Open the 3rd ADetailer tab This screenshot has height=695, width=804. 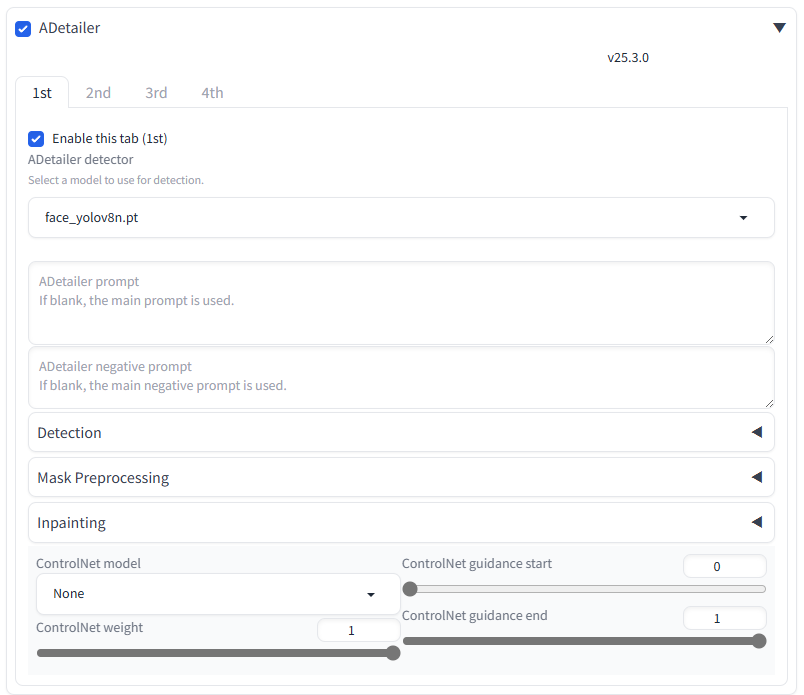[156, 93]
